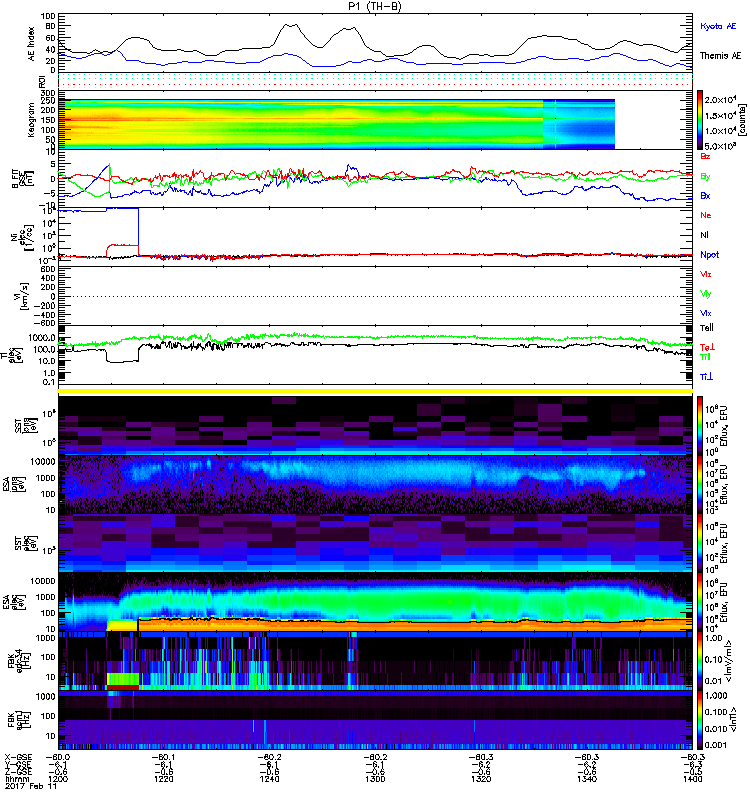Click the "1320" time tick label
750x800 pixels.
tap(481, 779)
